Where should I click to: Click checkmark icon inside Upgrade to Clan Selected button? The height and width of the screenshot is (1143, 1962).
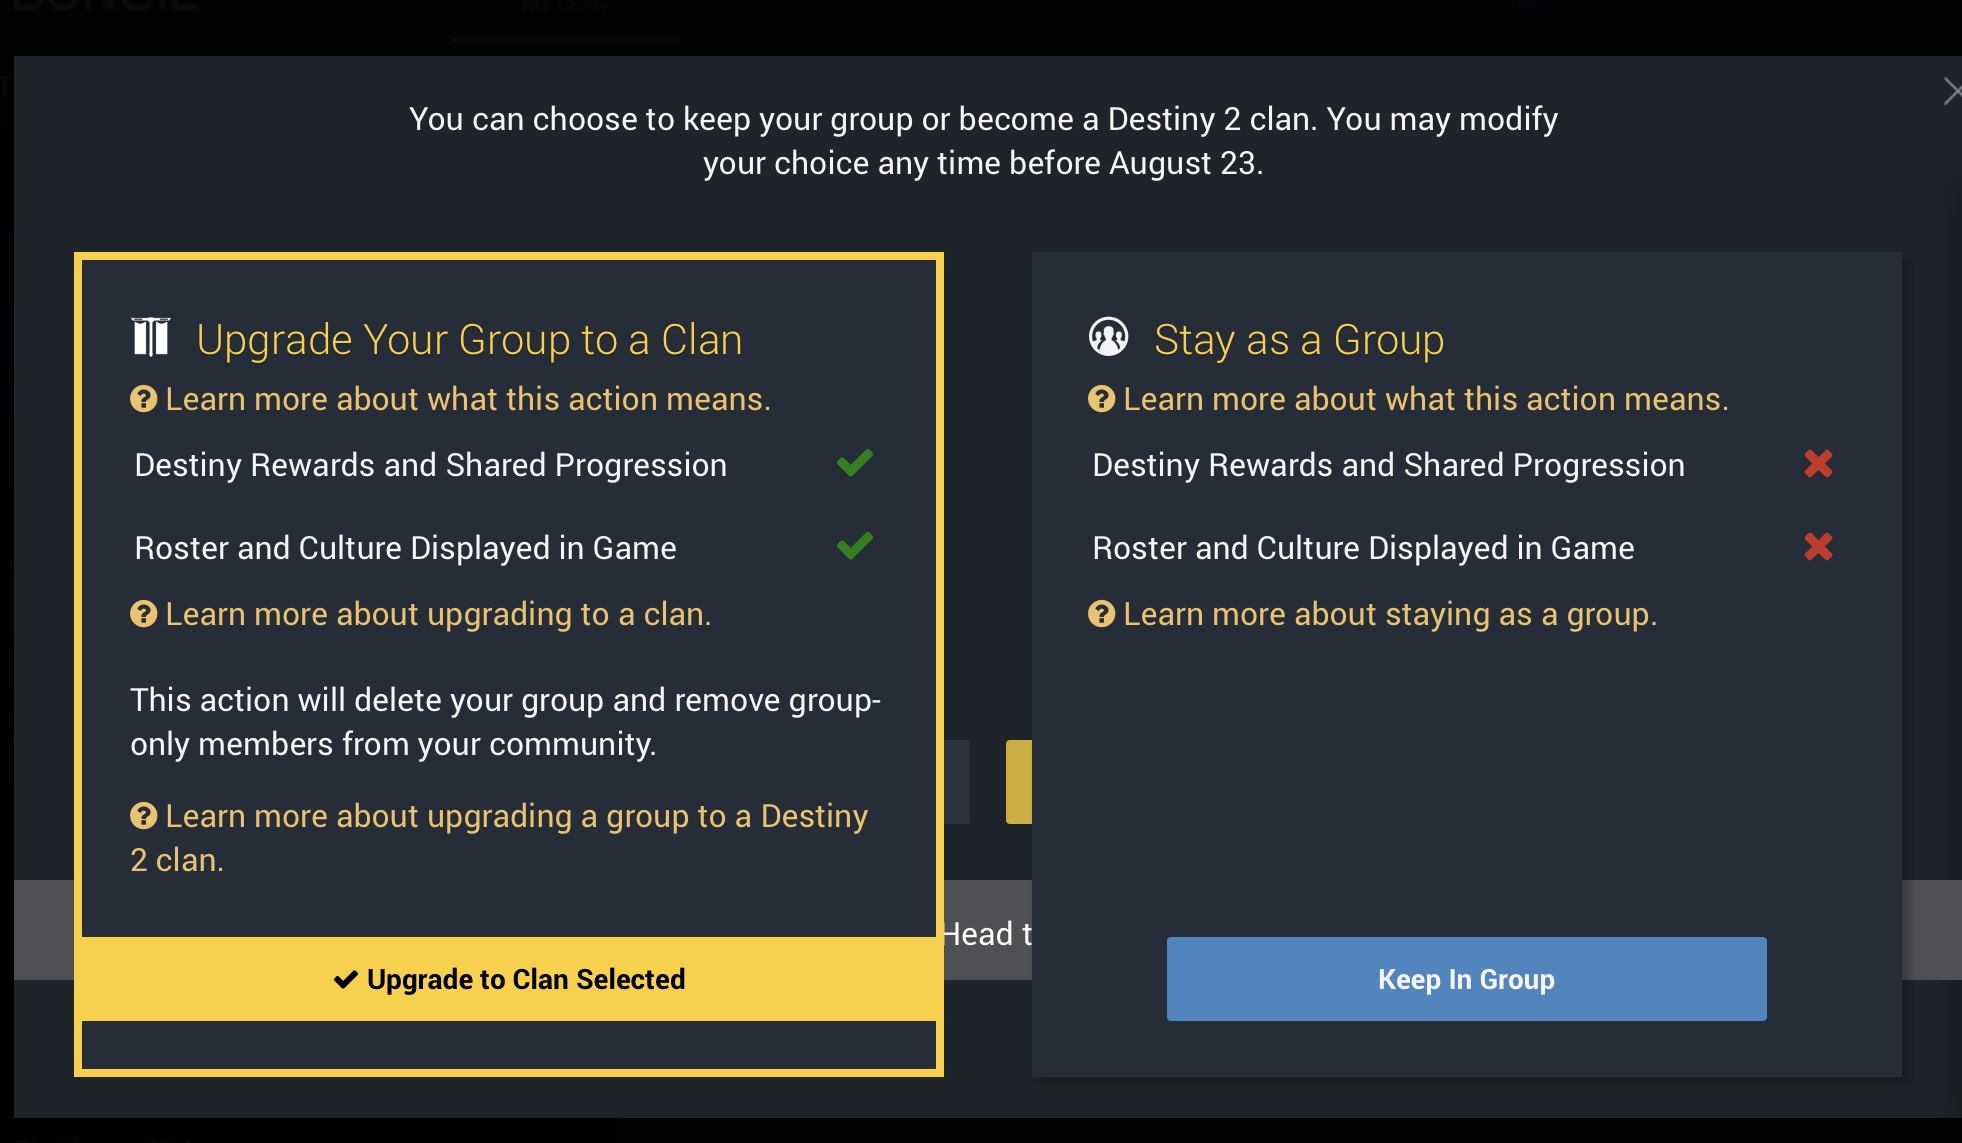click(x=346, y=979)
